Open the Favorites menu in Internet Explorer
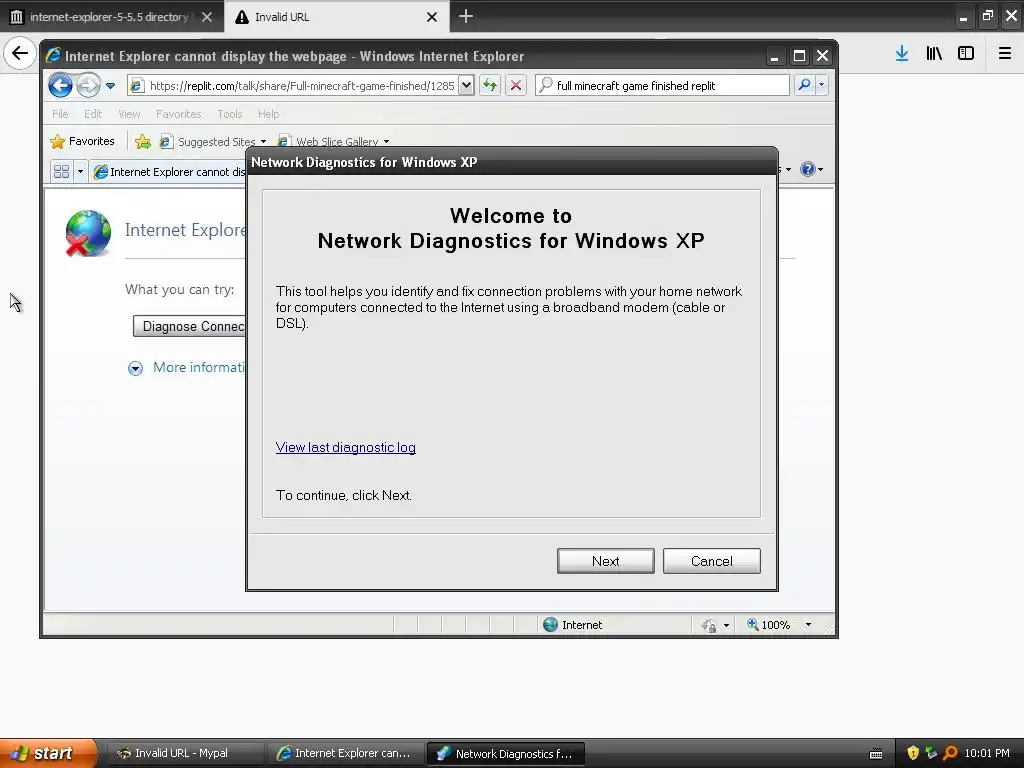The width and height of the screenshot is (1024, 768). point(178,114)
